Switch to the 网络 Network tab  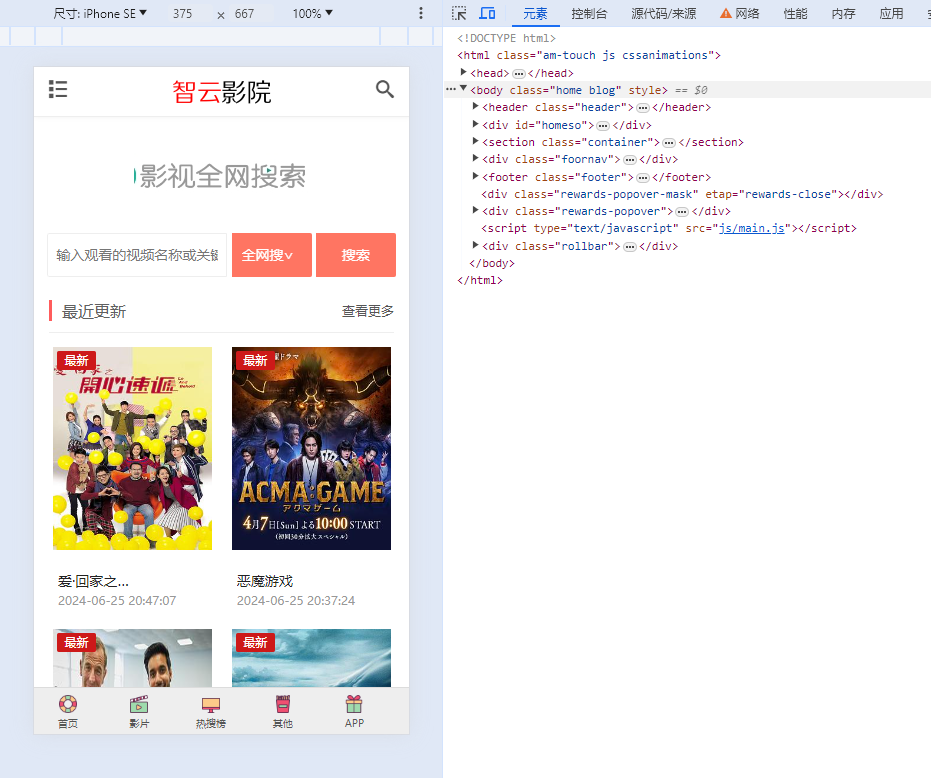point(740,14)
